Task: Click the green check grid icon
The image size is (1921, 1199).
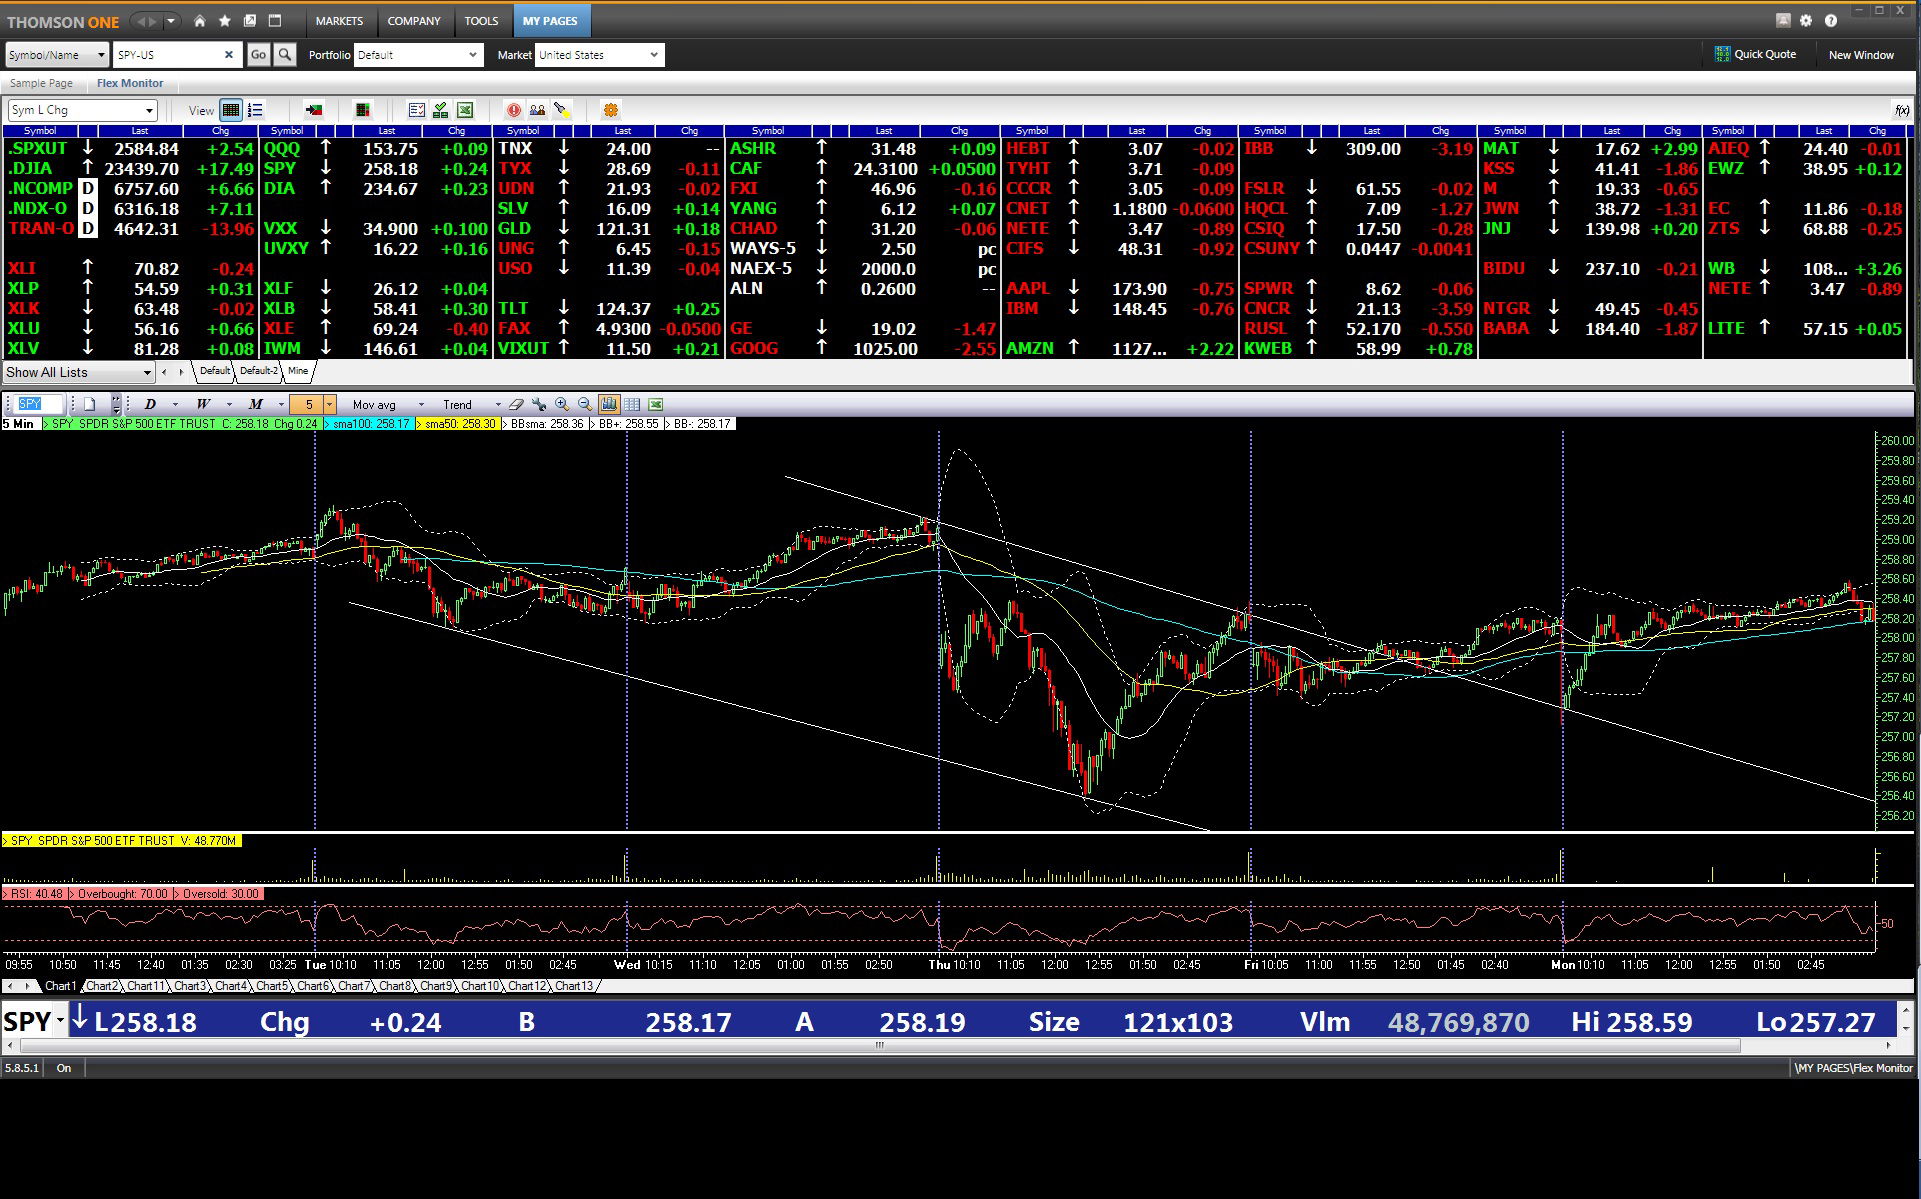Action: 441,110
